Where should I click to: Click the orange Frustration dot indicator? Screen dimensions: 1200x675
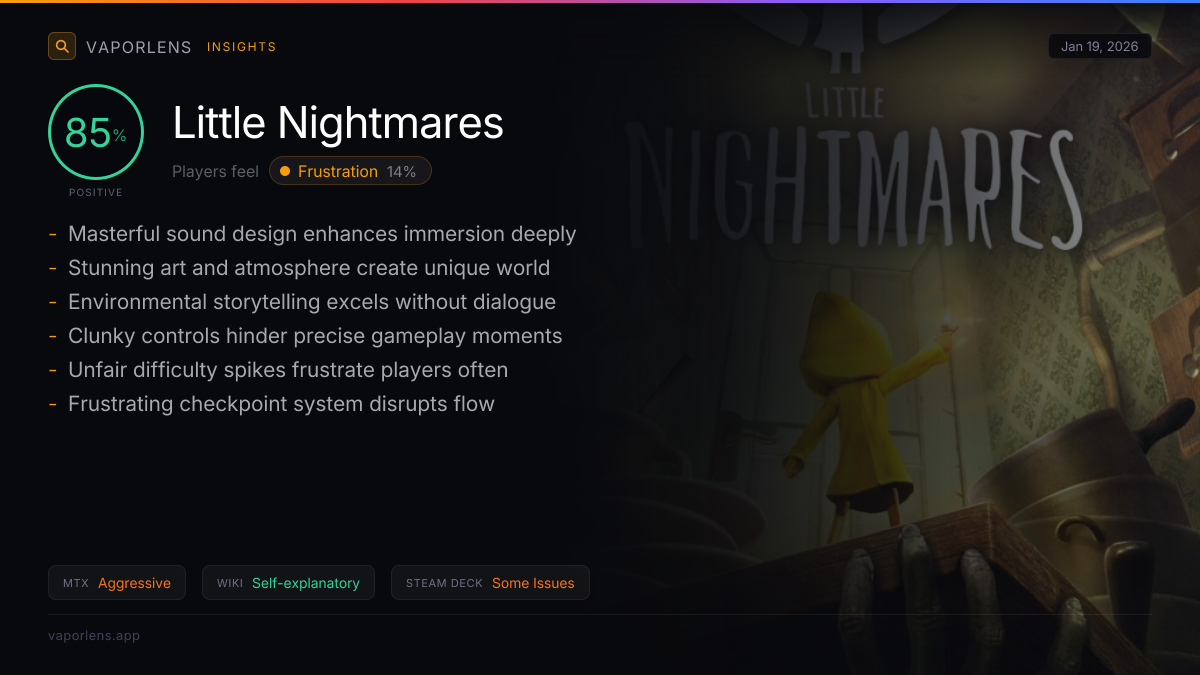pyautogui.click(x=285, y=171)
